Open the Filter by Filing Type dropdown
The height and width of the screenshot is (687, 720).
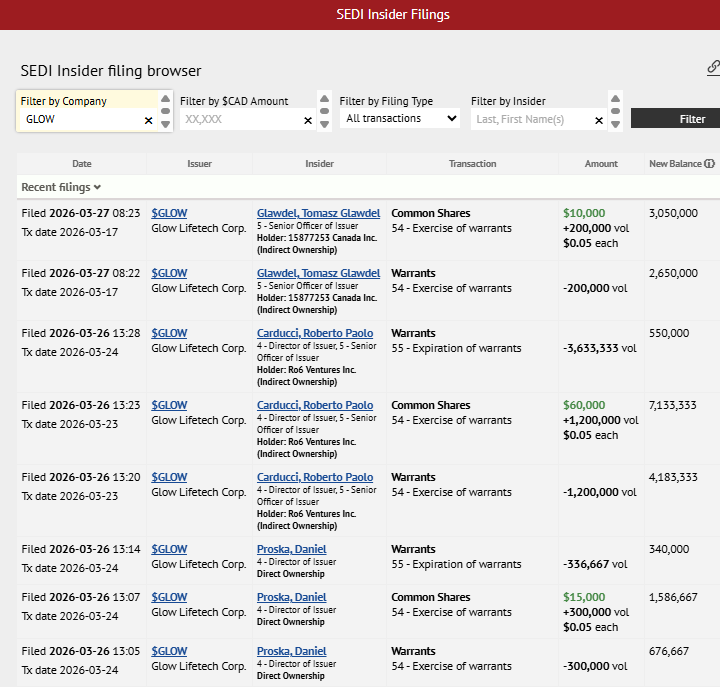pos(399,118)
